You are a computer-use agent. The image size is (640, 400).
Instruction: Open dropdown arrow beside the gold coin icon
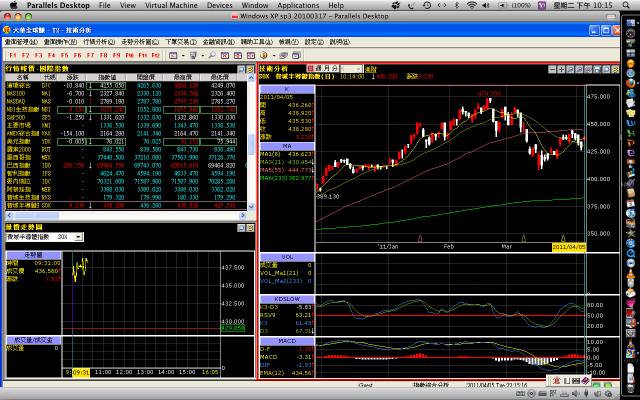pos(273,56)
